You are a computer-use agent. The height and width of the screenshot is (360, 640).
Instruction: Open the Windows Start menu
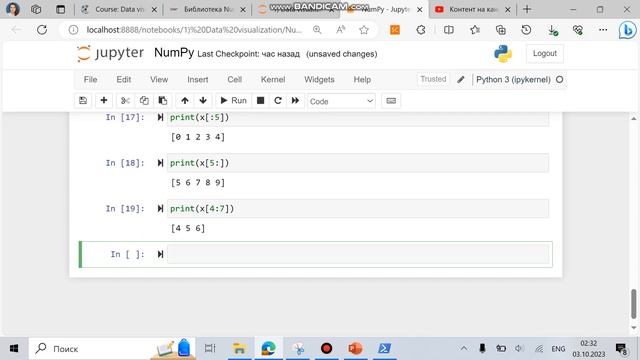click(14, 349)
